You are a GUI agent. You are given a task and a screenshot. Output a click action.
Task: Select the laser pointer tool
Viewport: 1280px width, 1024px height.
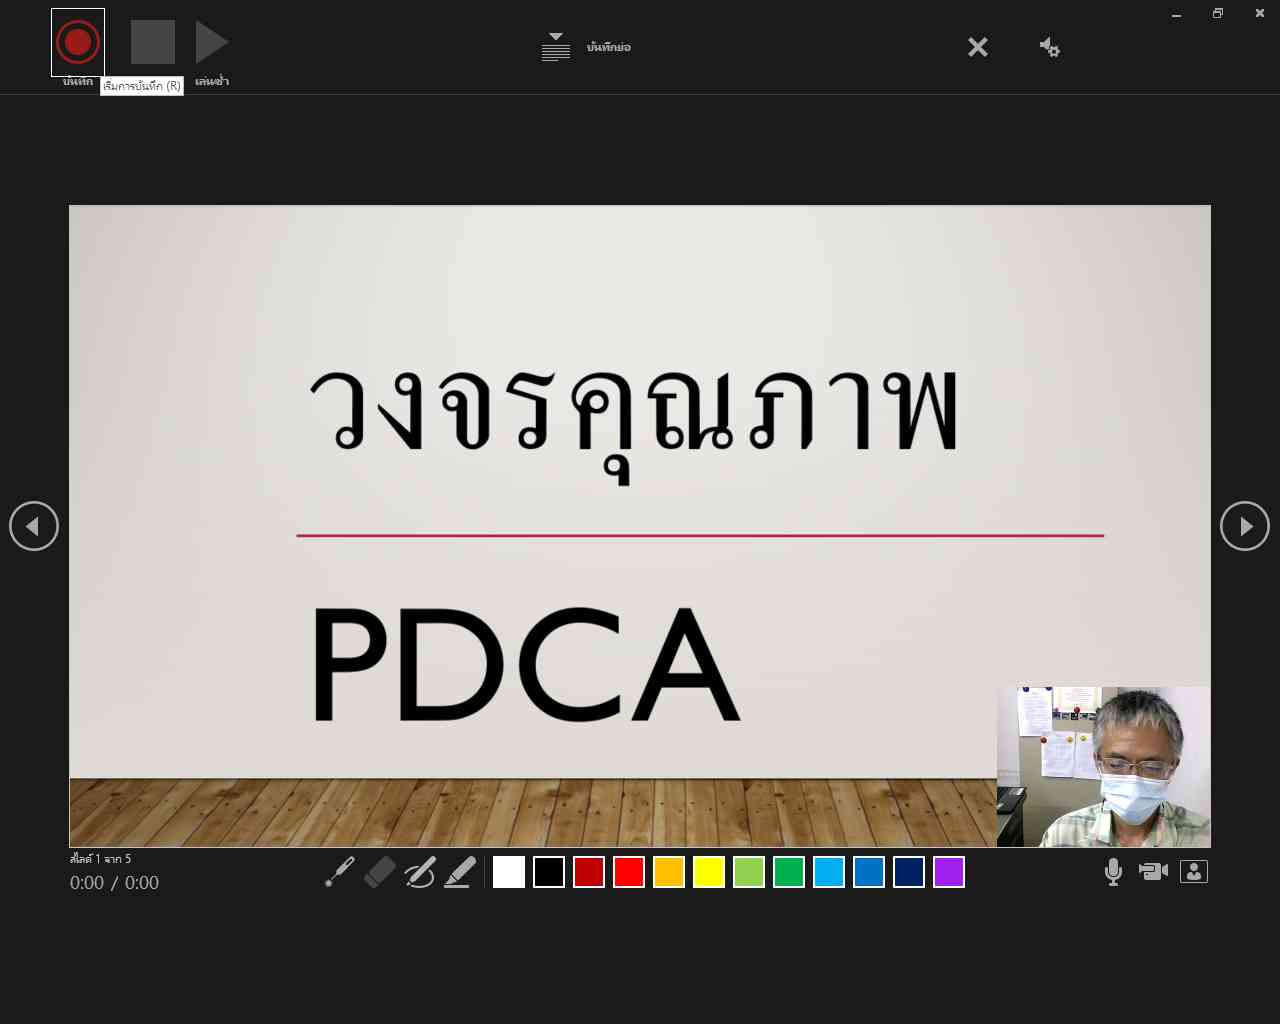tap(340, 872)
